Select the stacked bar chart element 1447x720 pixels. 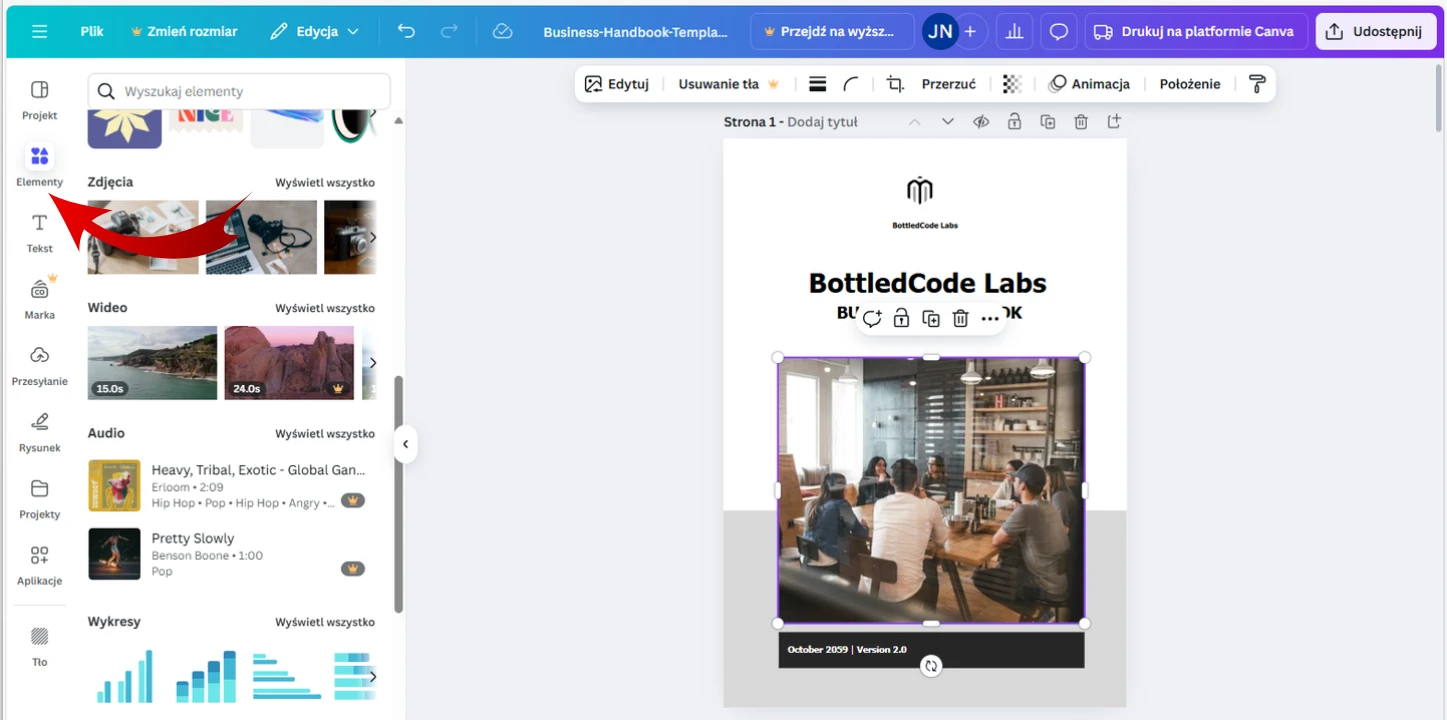(206, 677)
